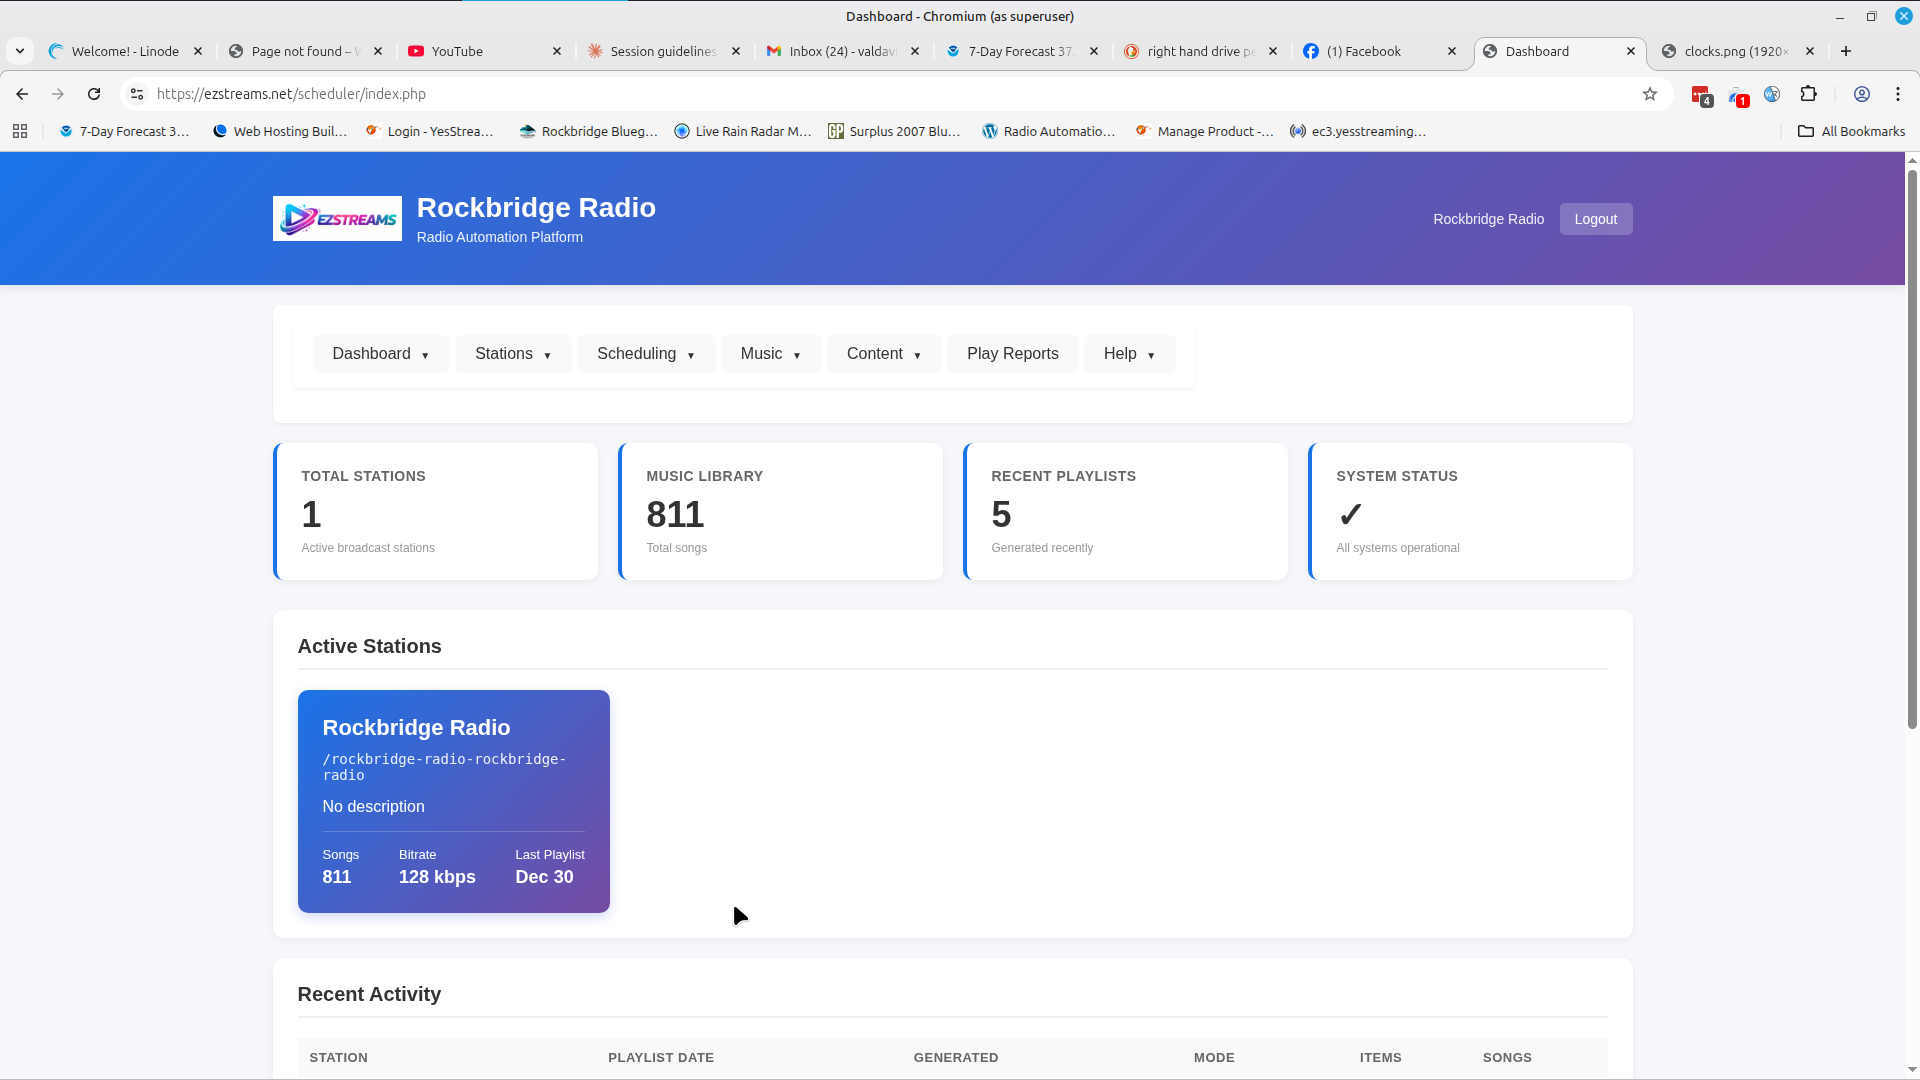Open the tab search chevron at top left
The image size is (1920, 1080).
coord(19,51)
